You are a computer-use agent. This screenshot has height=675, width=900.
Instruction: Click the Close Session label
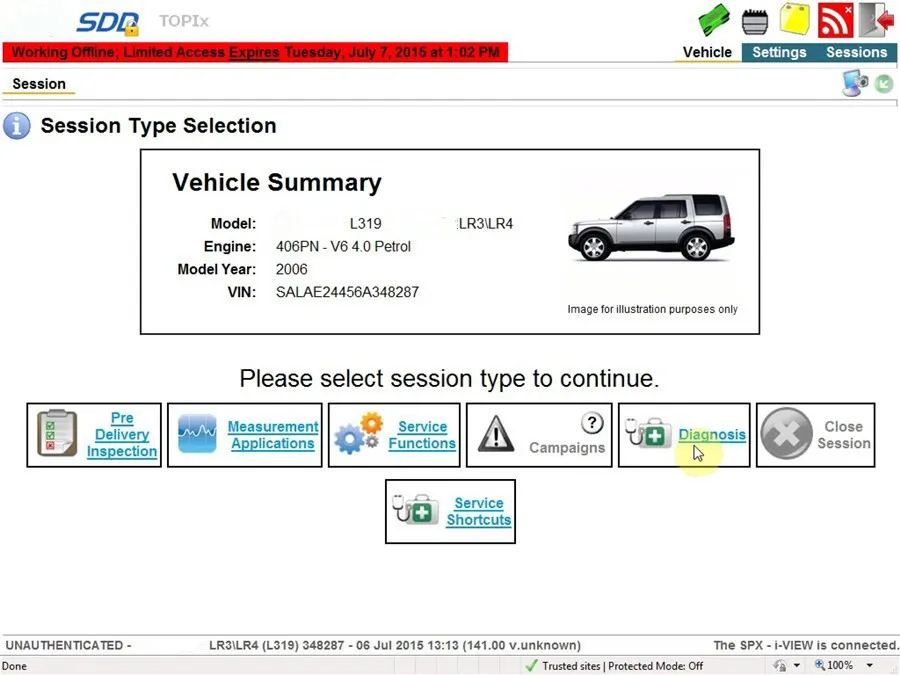click(844, 435)
